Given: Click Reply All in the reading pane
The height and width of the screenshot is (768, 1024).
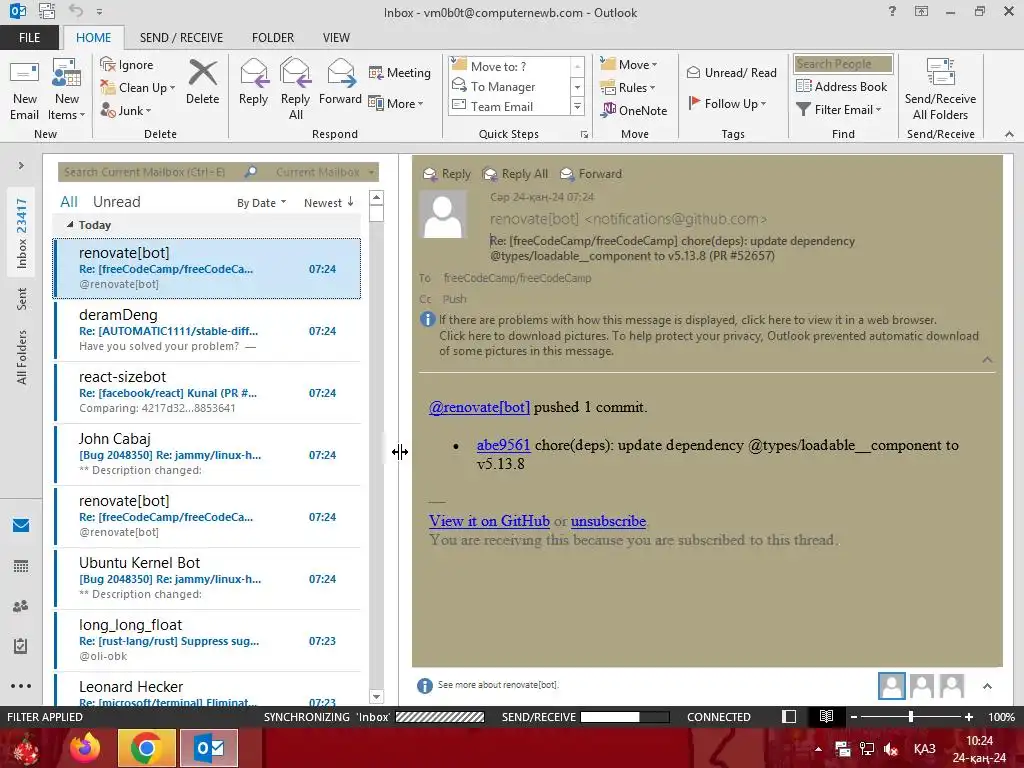Looking at the screenshot, I should pos(515,174).
